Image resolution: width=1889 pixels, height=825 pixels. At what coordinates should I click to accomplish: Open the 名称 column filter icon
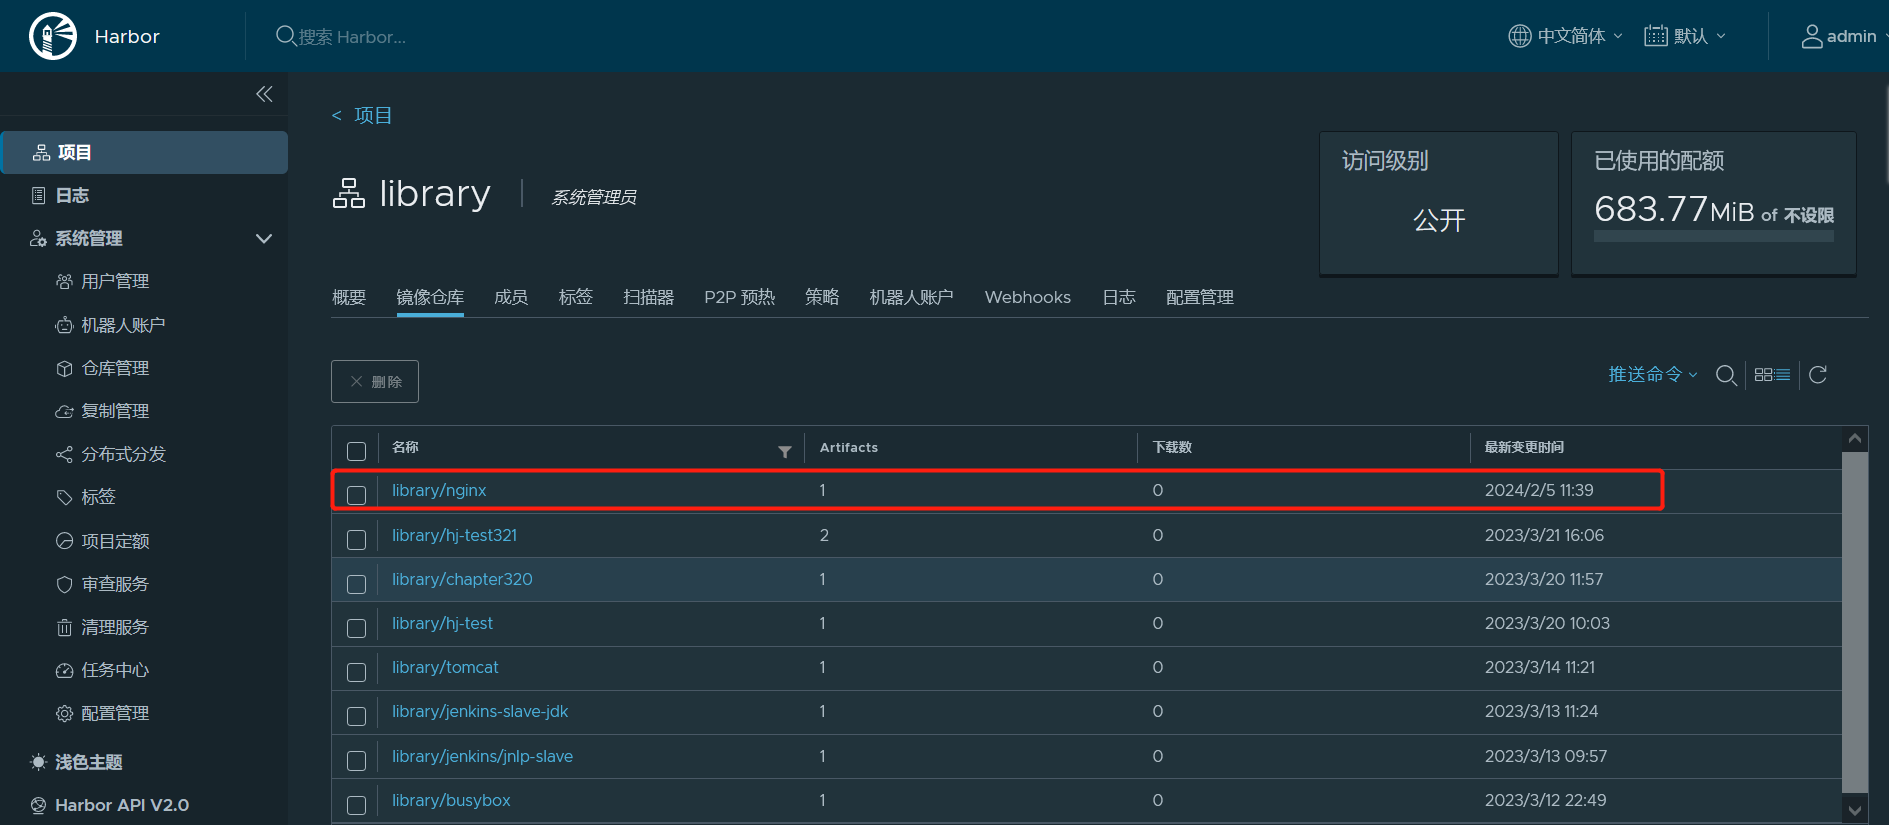785,452
